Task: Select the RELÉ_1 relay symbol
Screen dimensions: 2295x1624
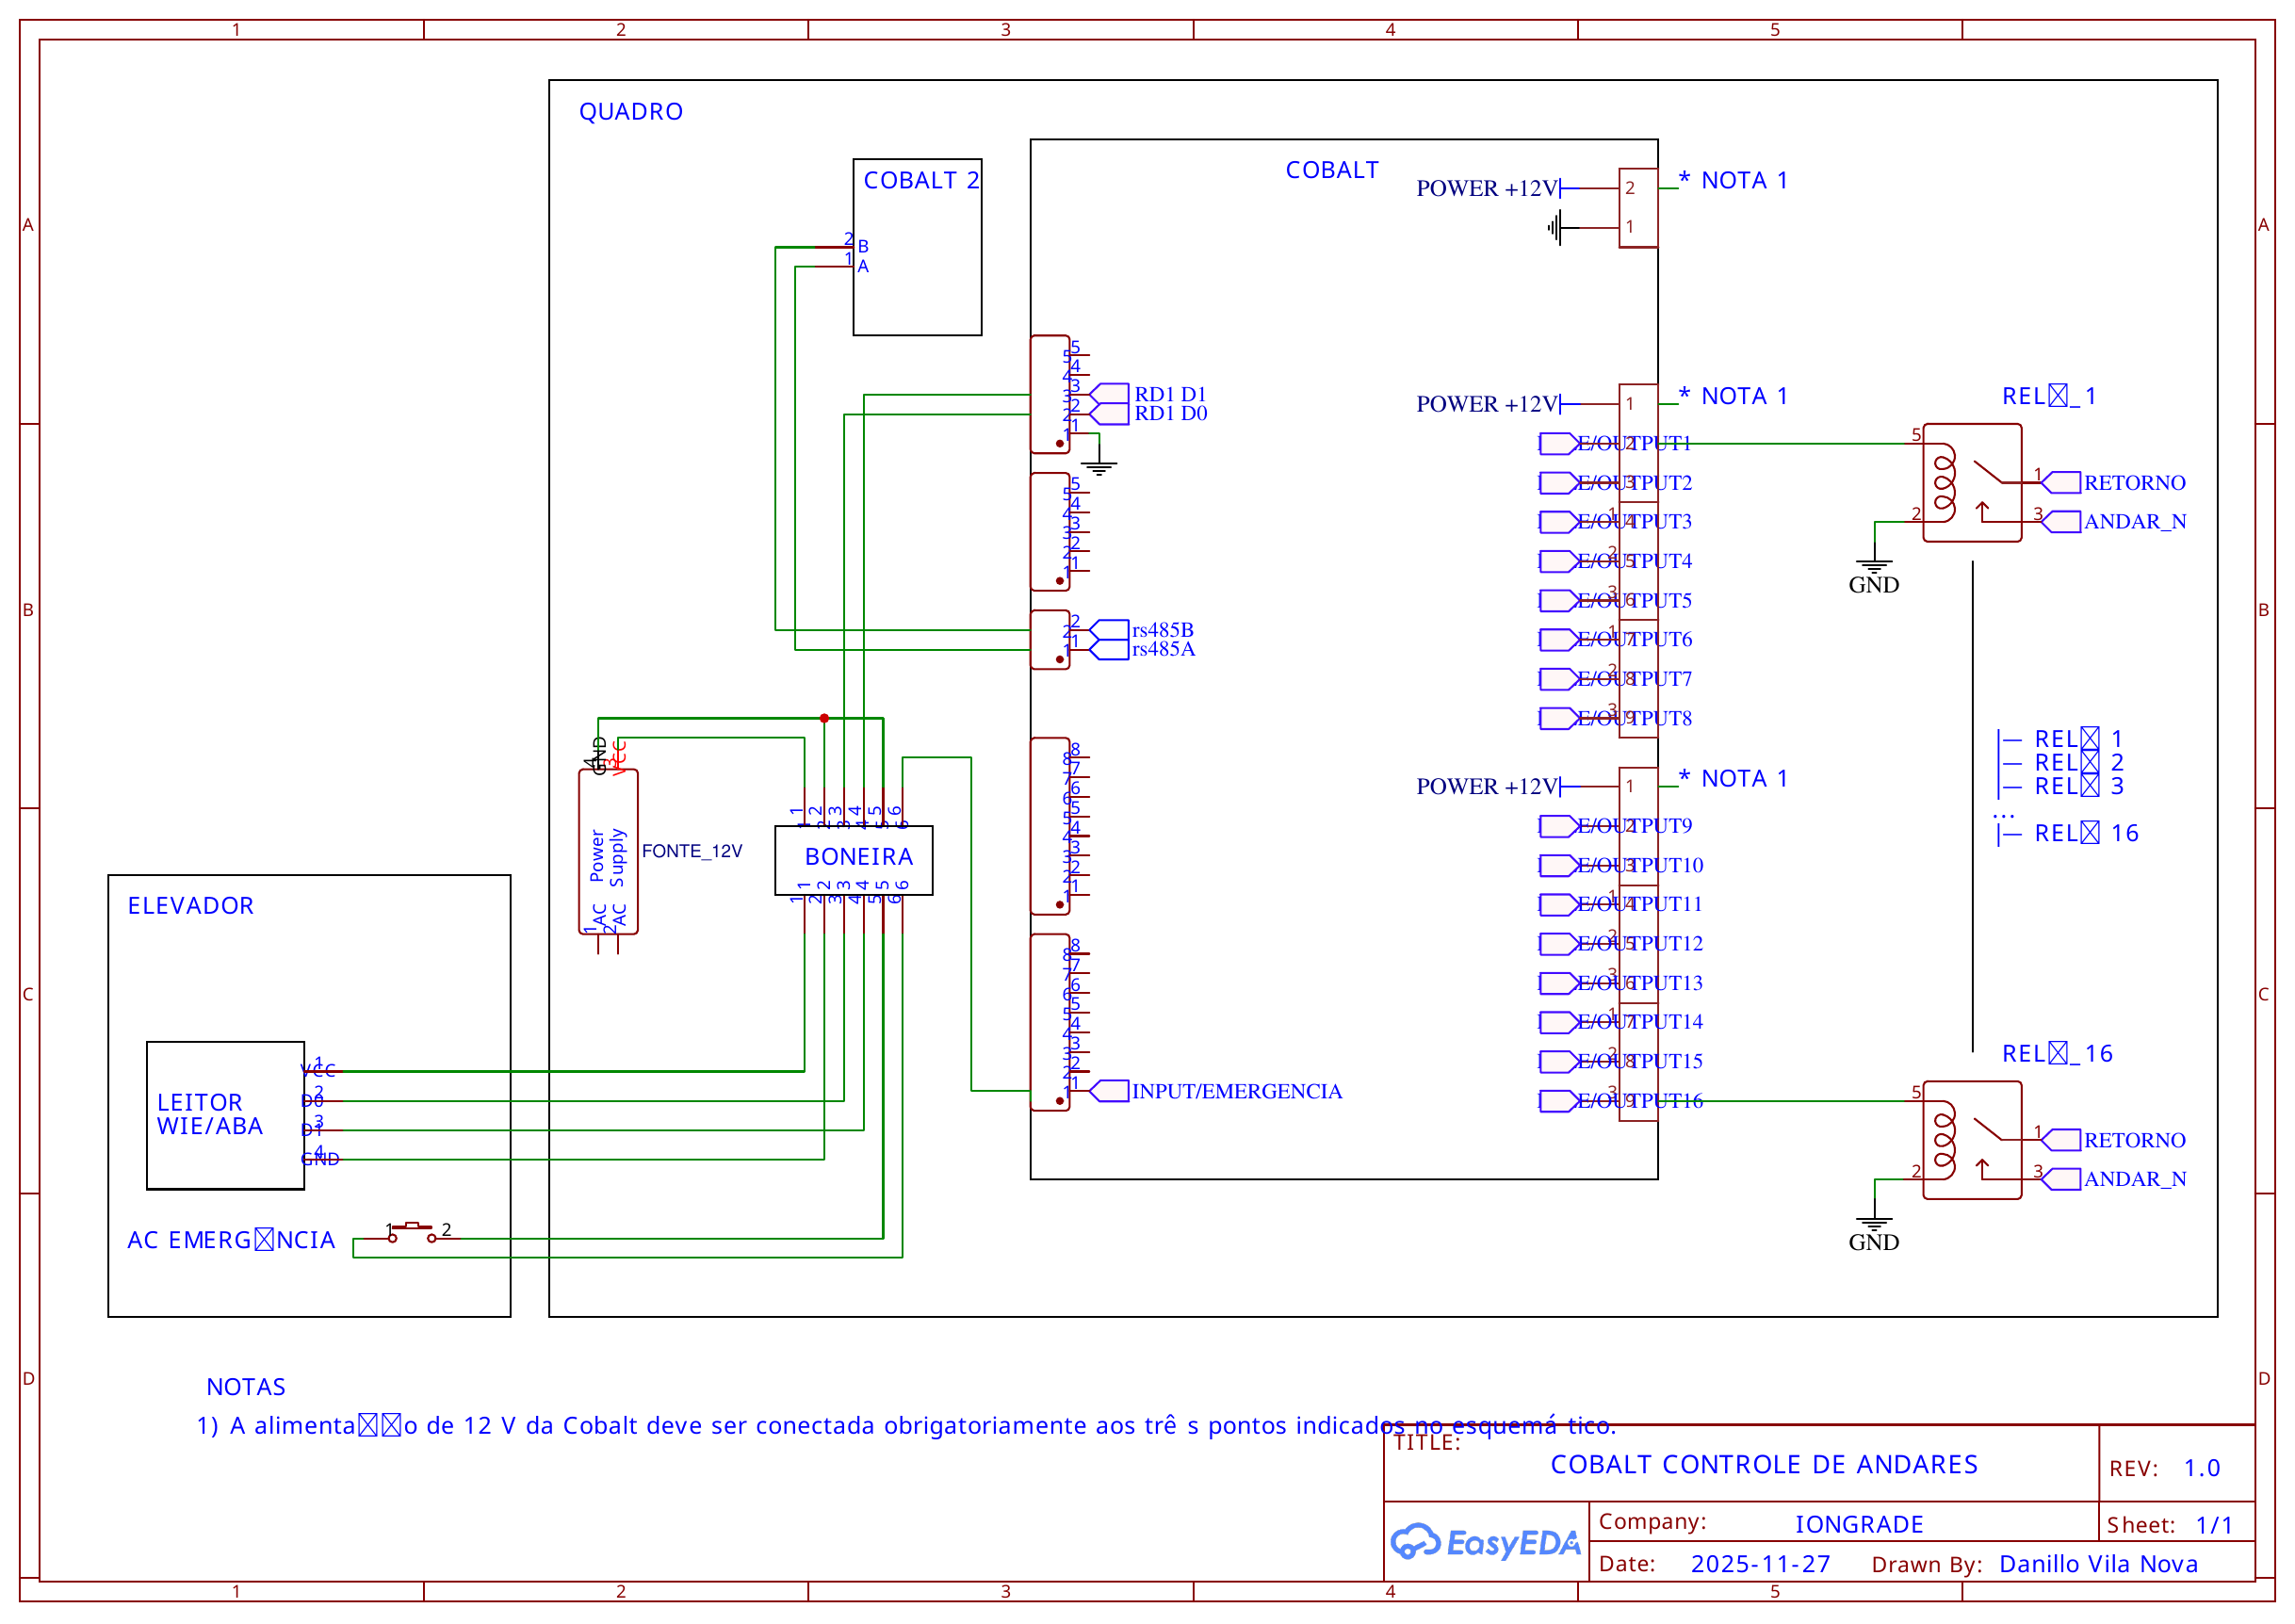Action: 1972,483
